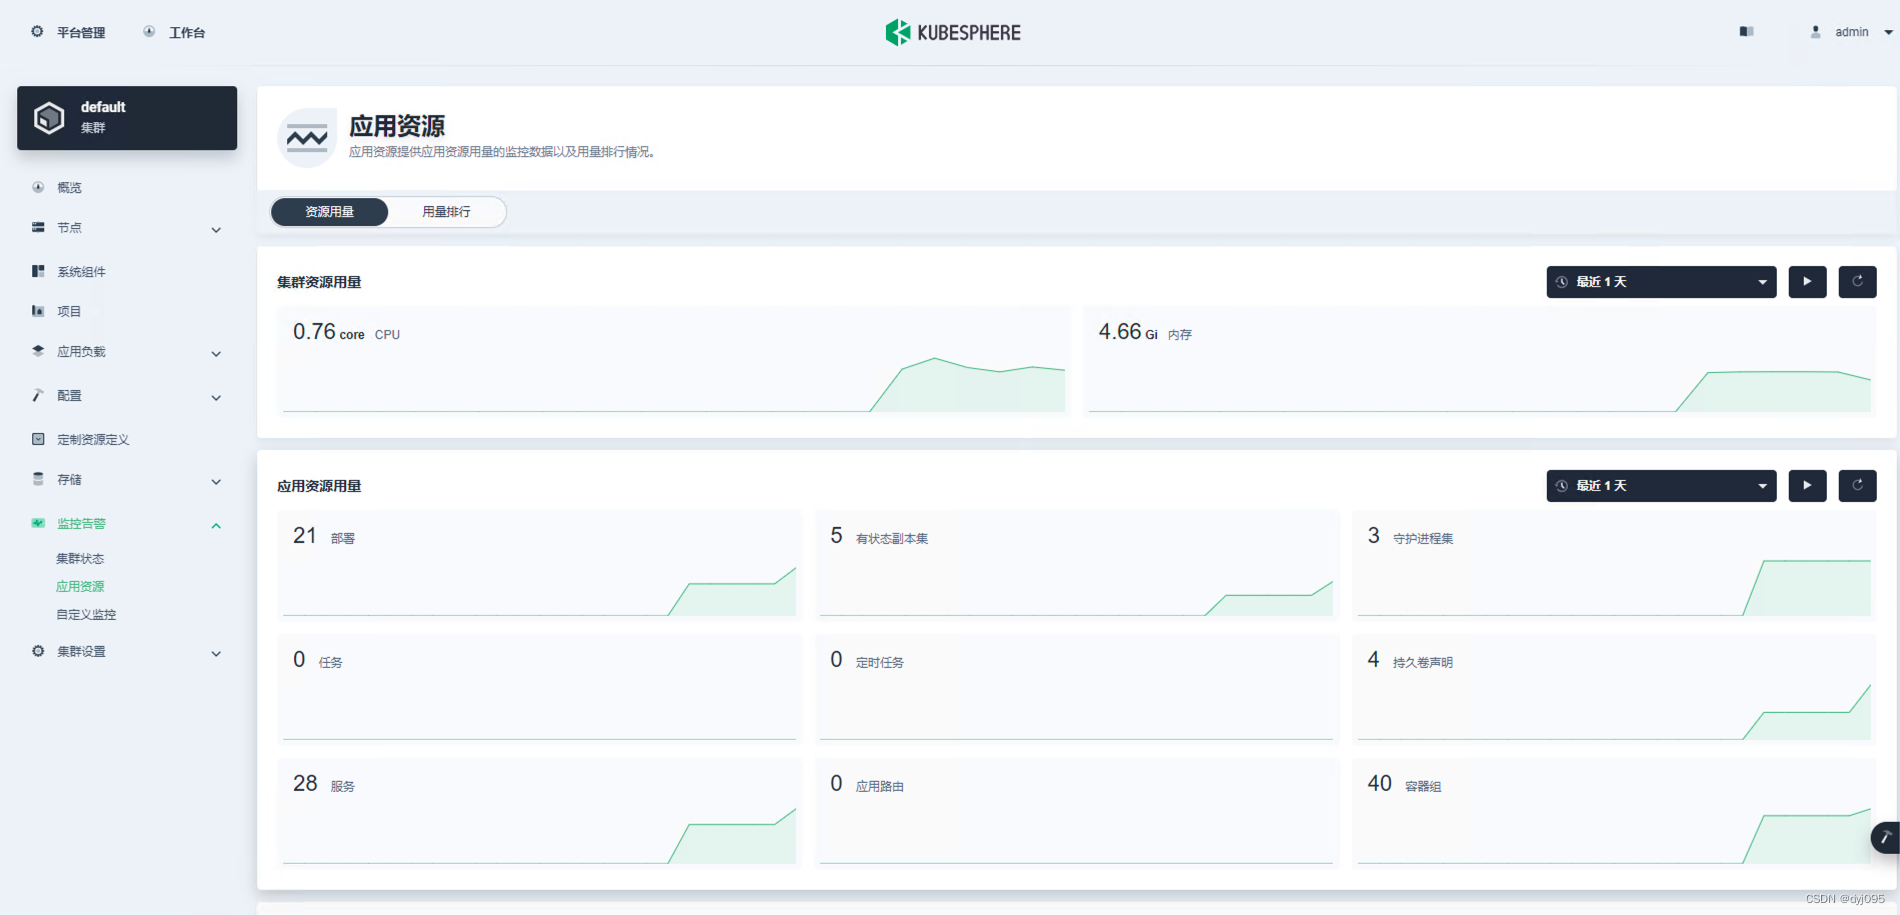The image size is (1900, 915).
Task: Open the 0 应用路由 card
Action: (1077, 813)
